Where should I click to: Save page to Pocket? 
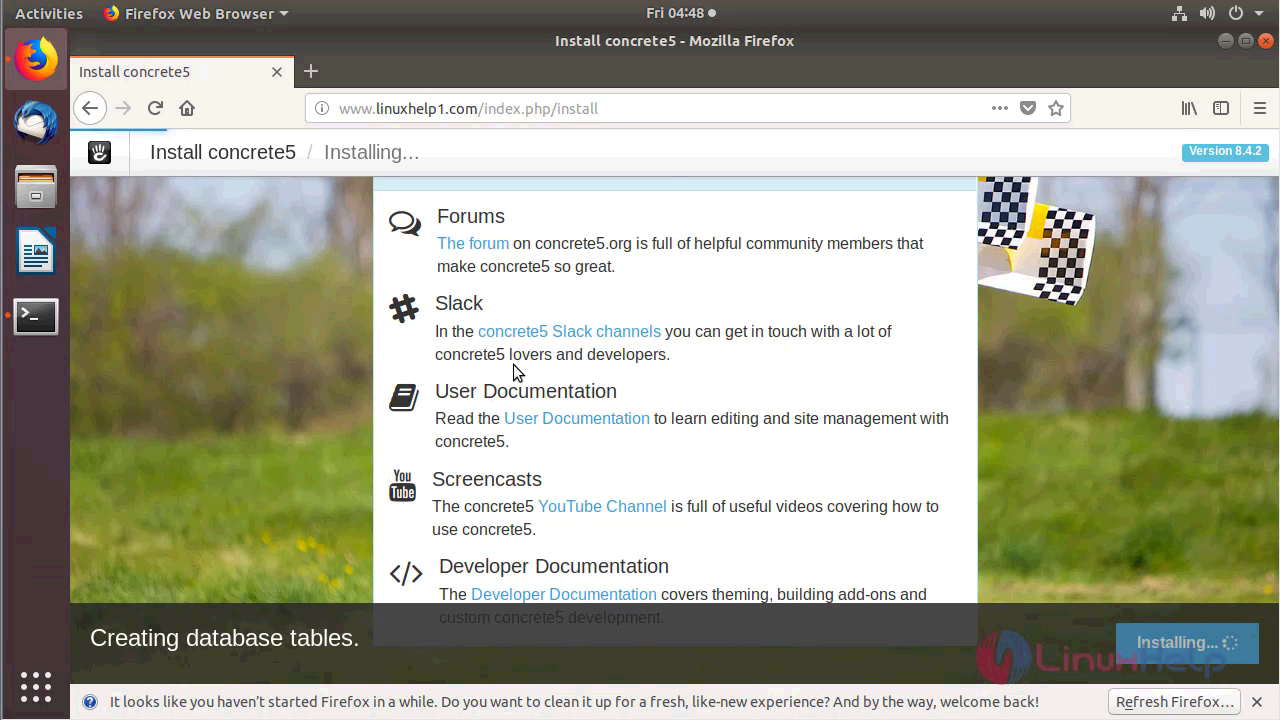tap(1028, 108)
